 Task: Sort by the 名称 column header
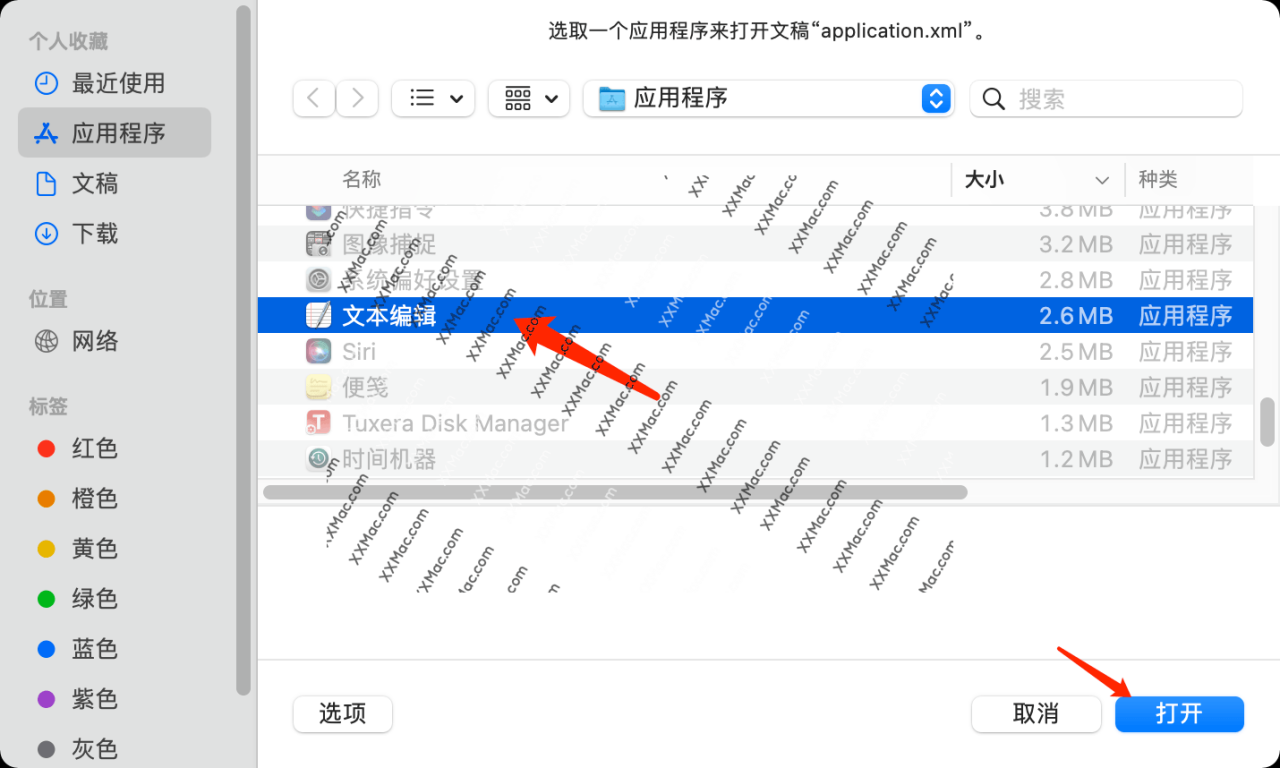click(361, 180)
